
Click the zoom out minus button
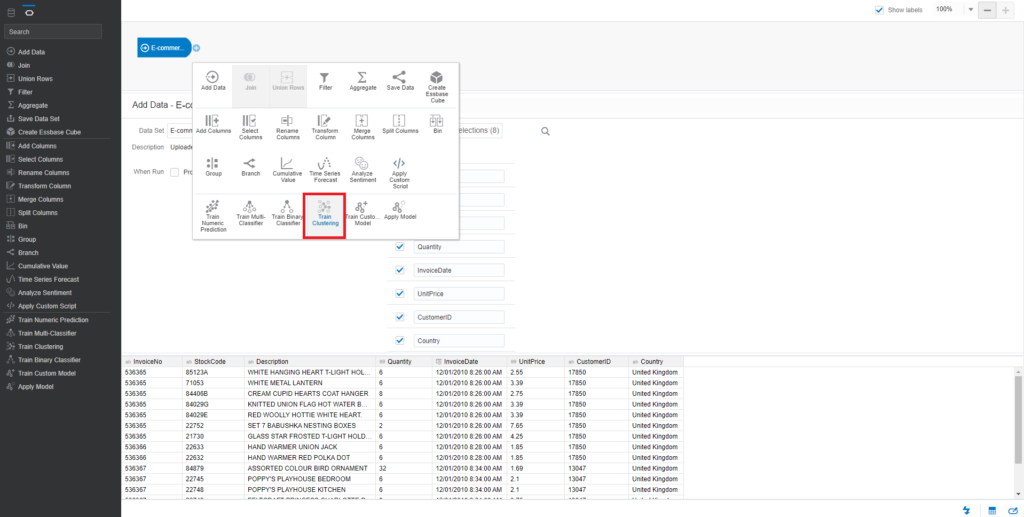pyautogui.click(x=987, y=10)
